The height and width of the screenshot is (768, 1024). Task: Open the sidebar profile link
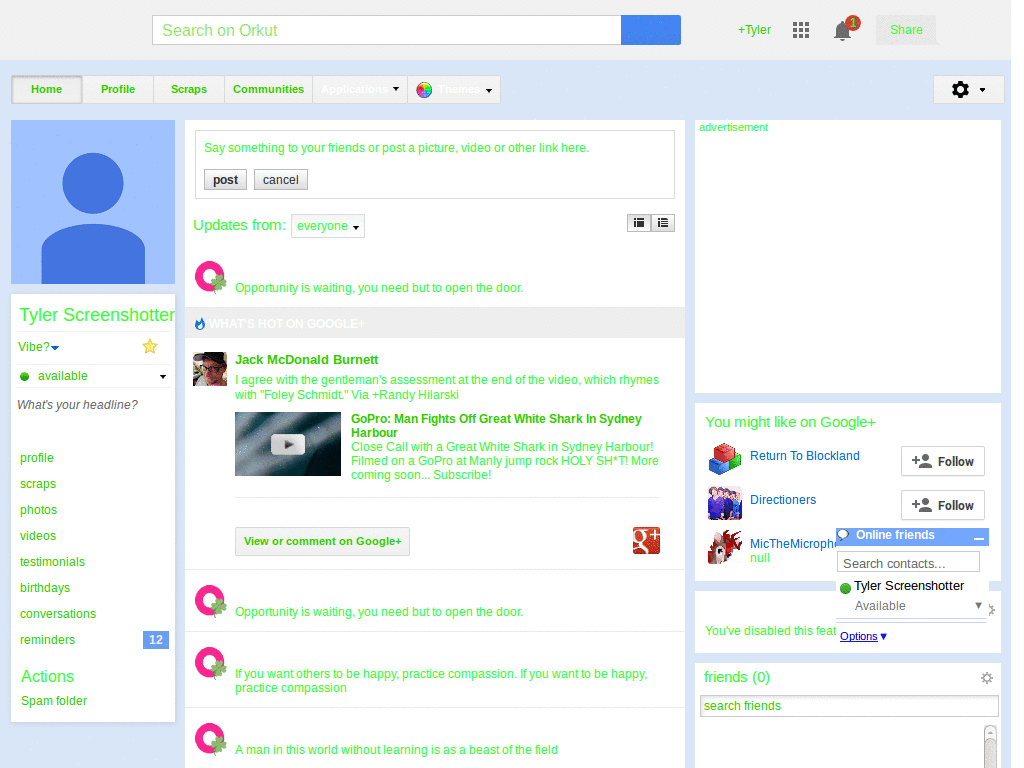pyautogui.click(x=37, y=458)
